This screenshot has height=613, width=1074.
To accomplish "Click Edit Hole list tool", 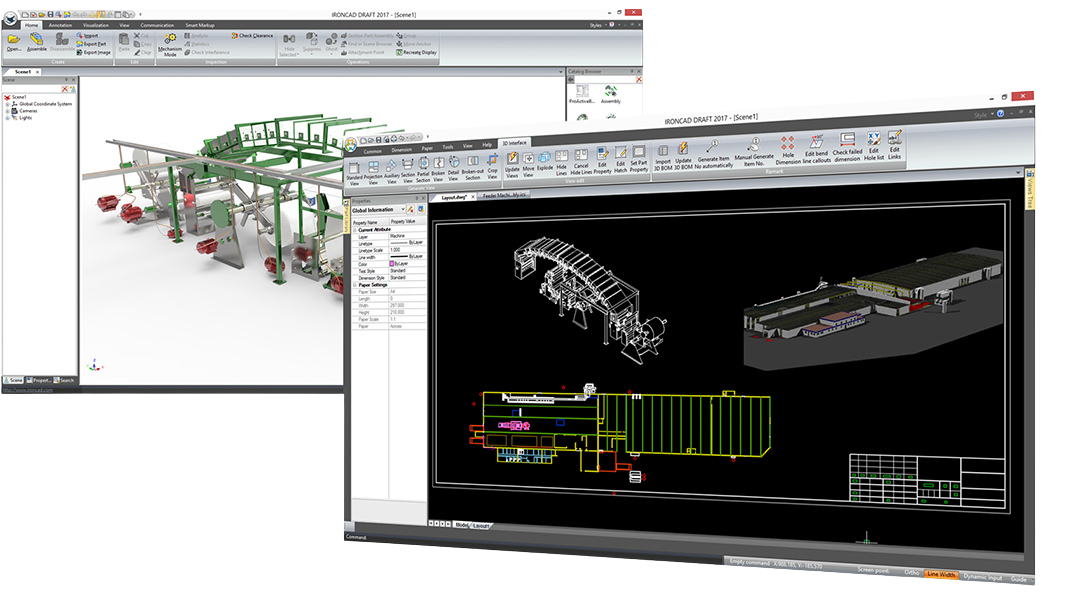I will tap(874, 146).
